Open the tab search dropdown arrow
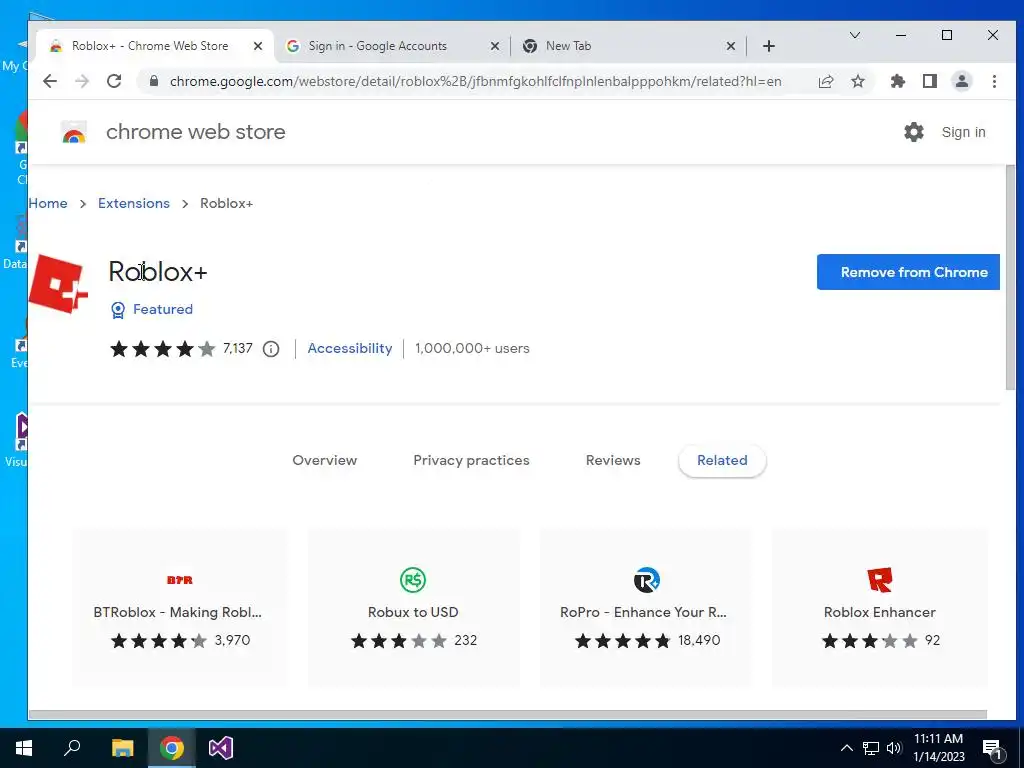Screen dimensions: 1024x768 click(854, 35)
